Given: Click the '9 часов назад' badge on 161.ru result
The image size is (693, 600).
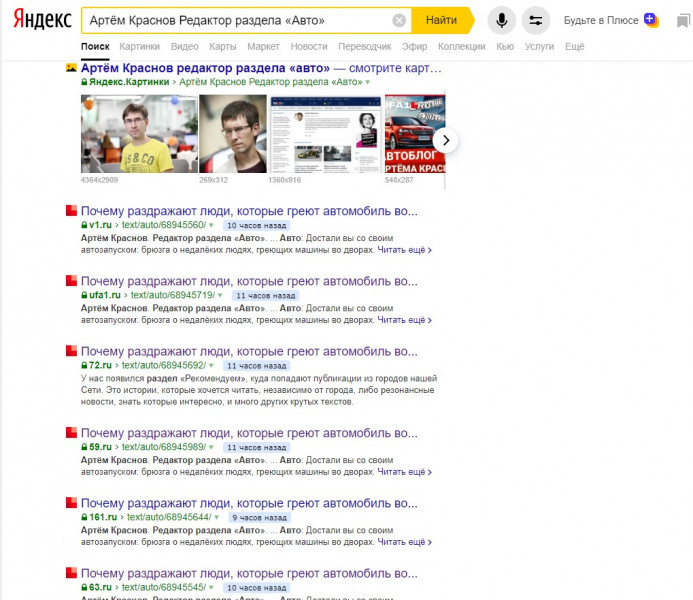Looking at the screenshot, I should pos(259,517).
